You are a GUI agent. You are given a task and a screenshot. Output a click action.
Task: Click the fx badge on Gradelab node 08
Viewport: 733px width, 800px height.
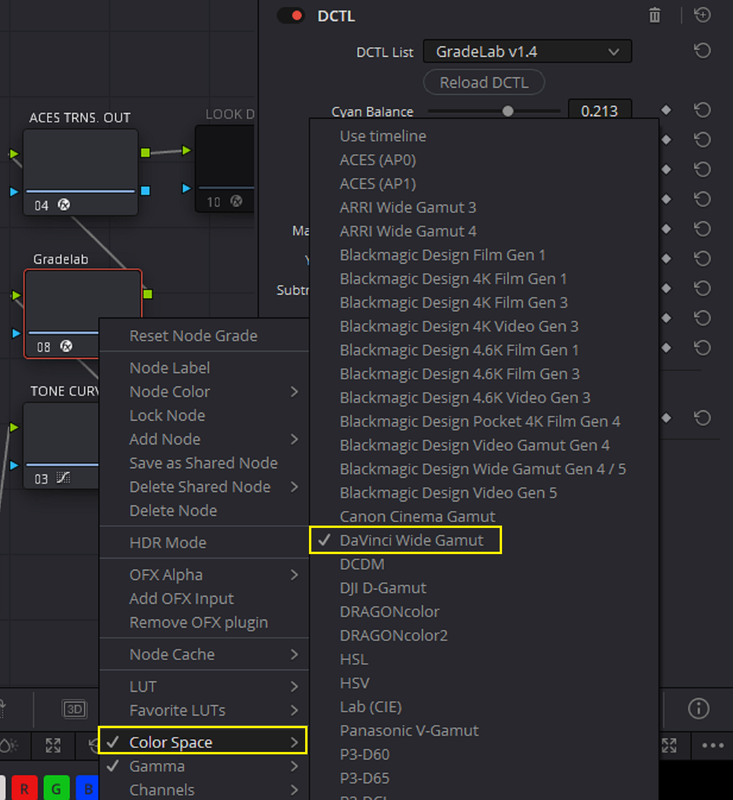click(66, 346)
